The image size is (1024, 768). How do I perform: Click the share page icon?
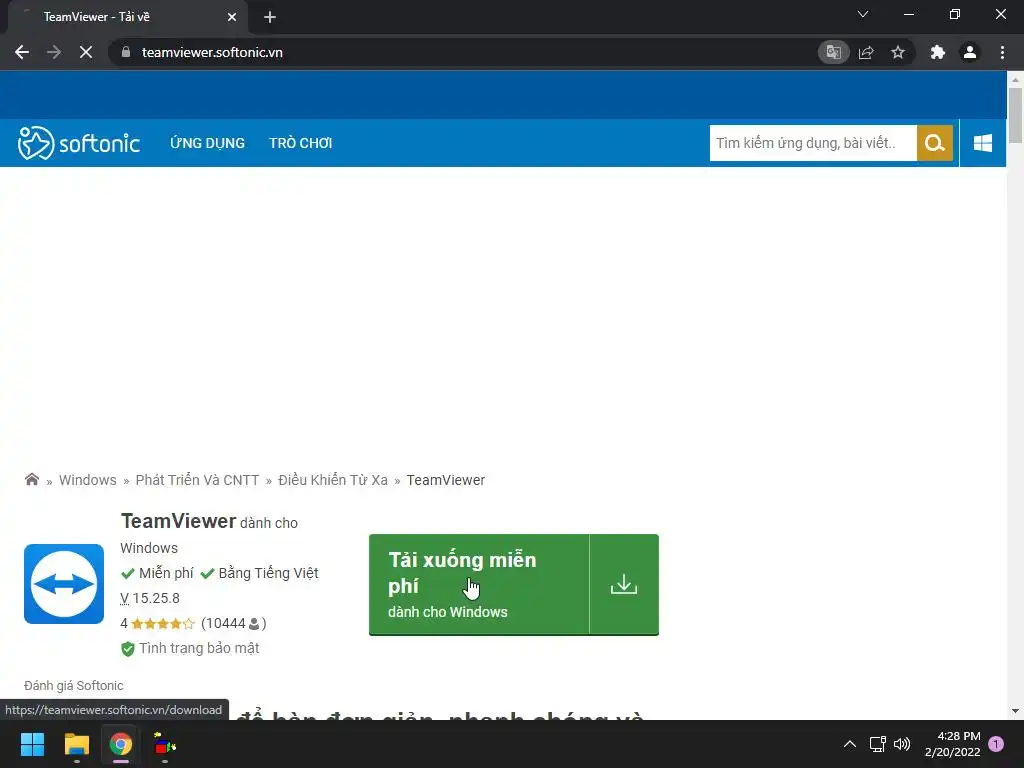866,52
